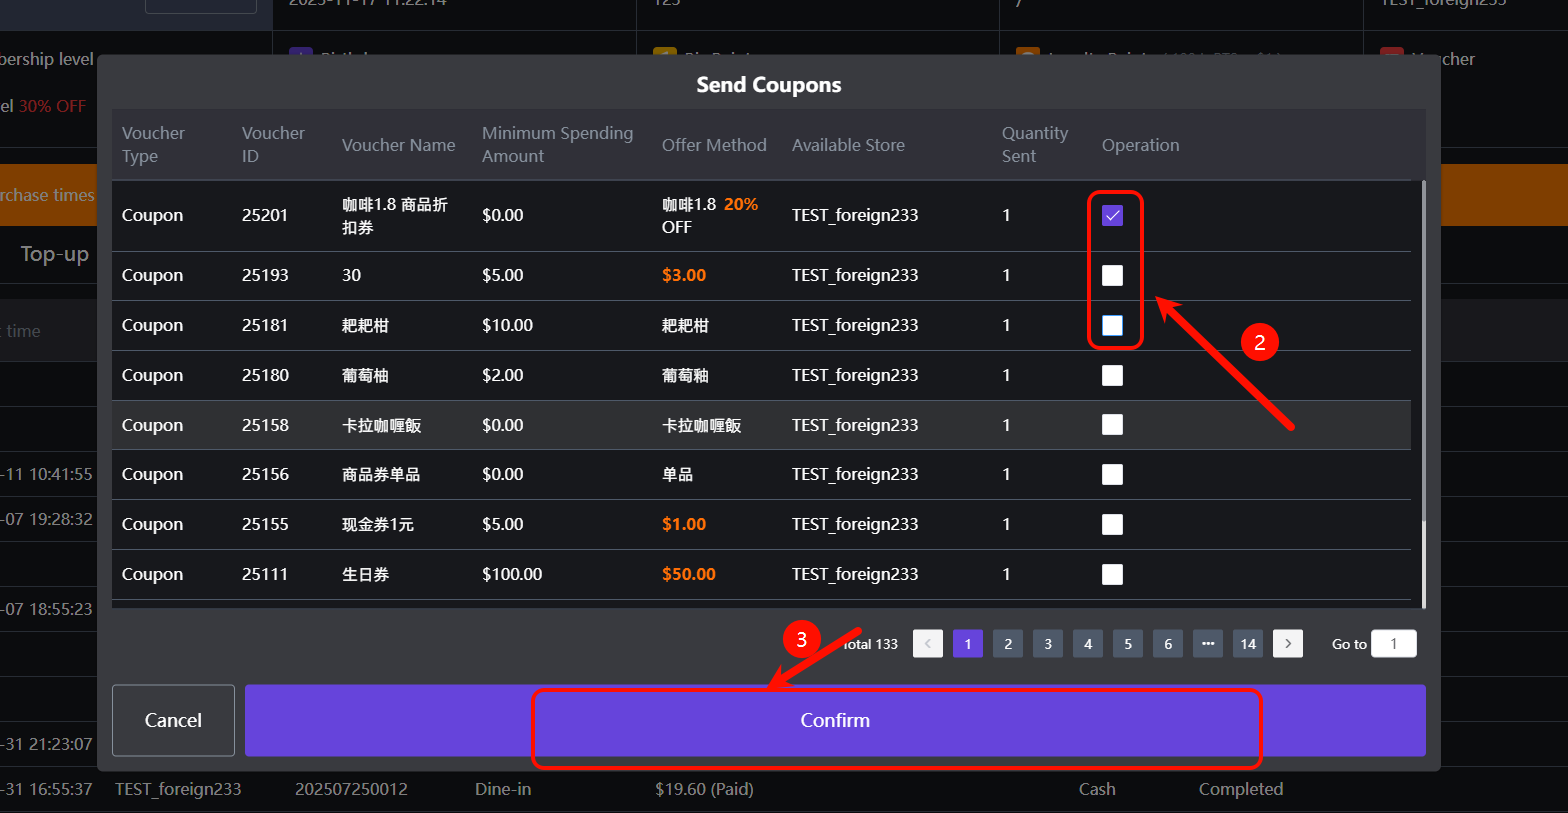The width and height of the screenshot is (1568, 813).
Task: Select coupon 25156 checkbox
Action: click(x=1112, y=475)
